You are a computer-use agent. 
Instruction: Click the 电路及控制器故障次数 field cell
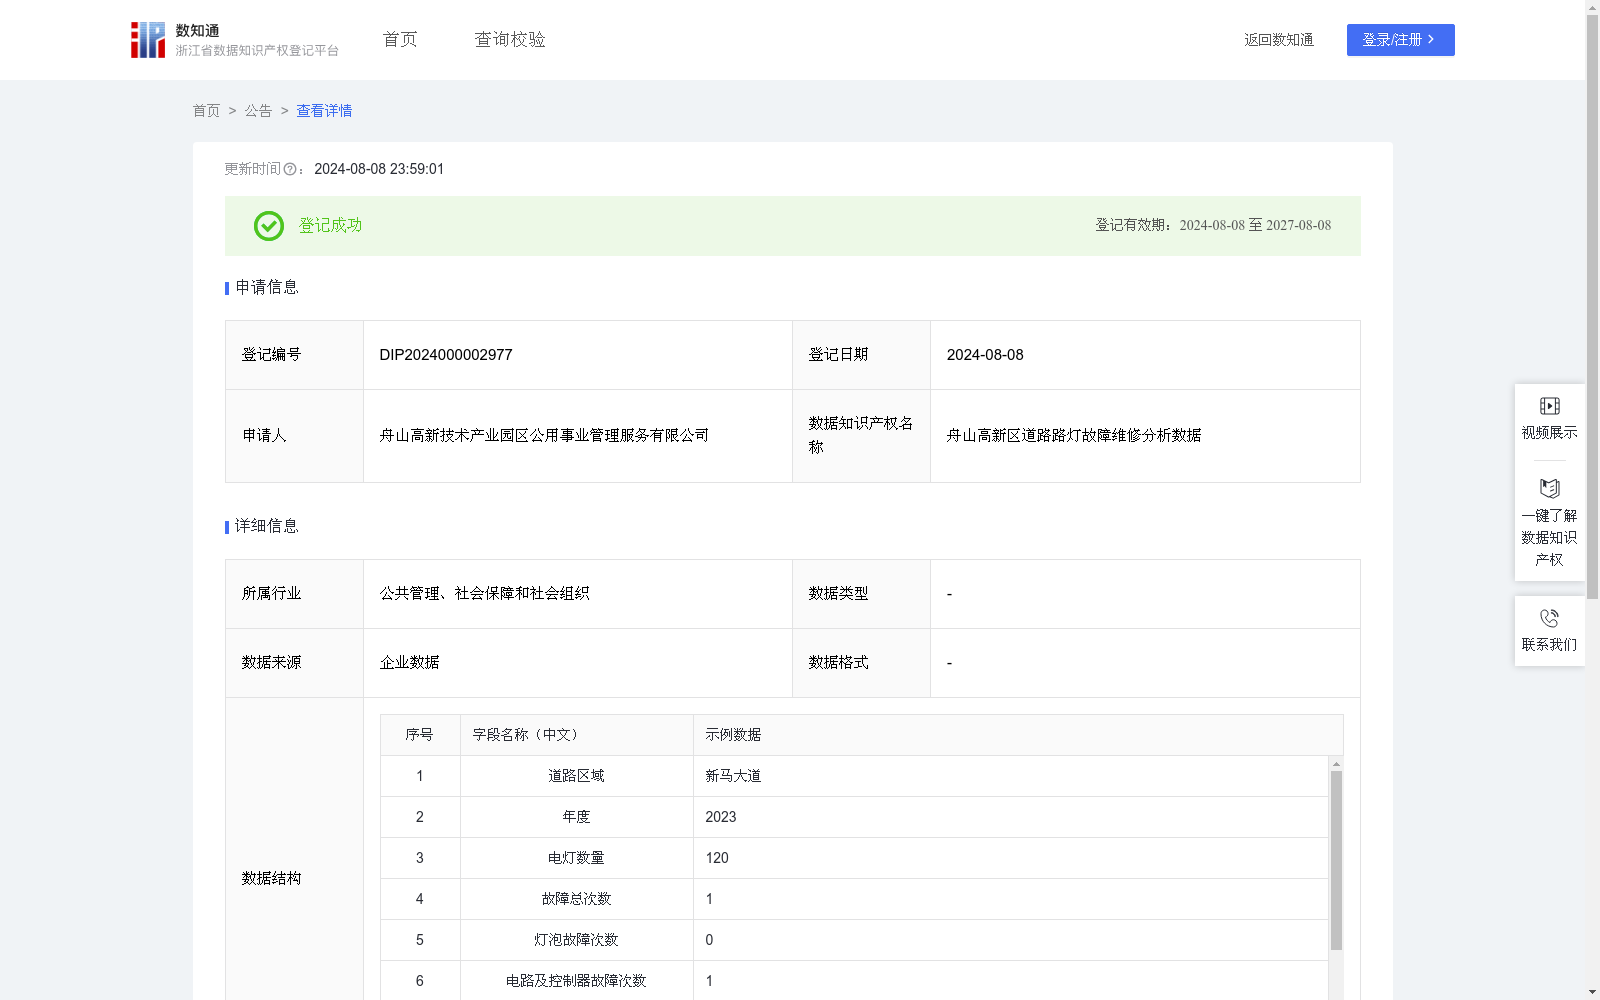[x=577, y=981]
